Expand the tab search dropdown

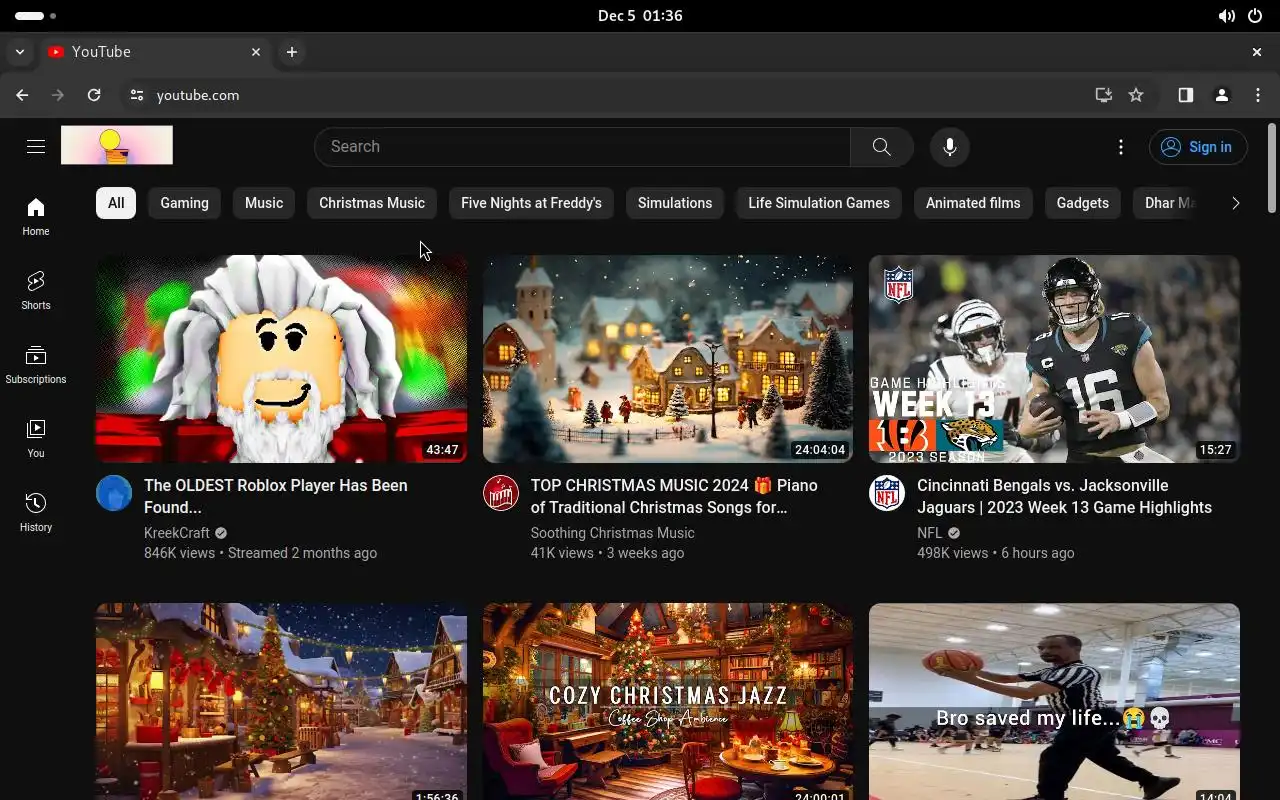click(20, 52)
